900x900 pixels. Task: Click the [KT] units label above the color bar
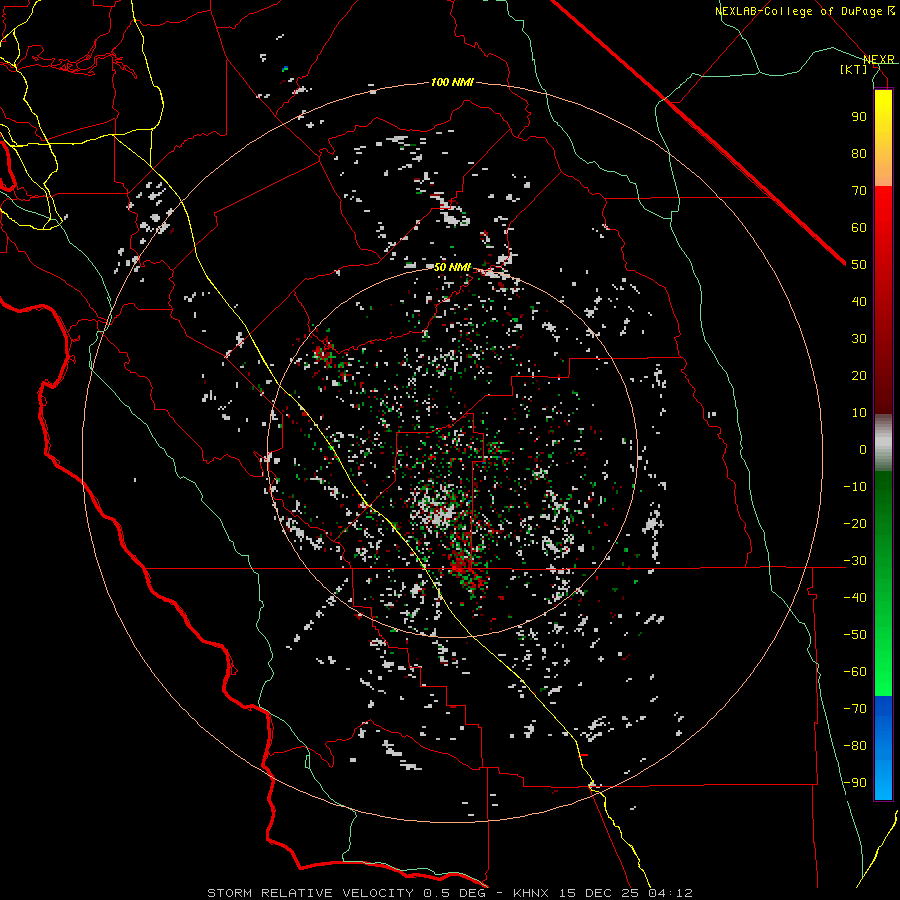coord(854,69)
